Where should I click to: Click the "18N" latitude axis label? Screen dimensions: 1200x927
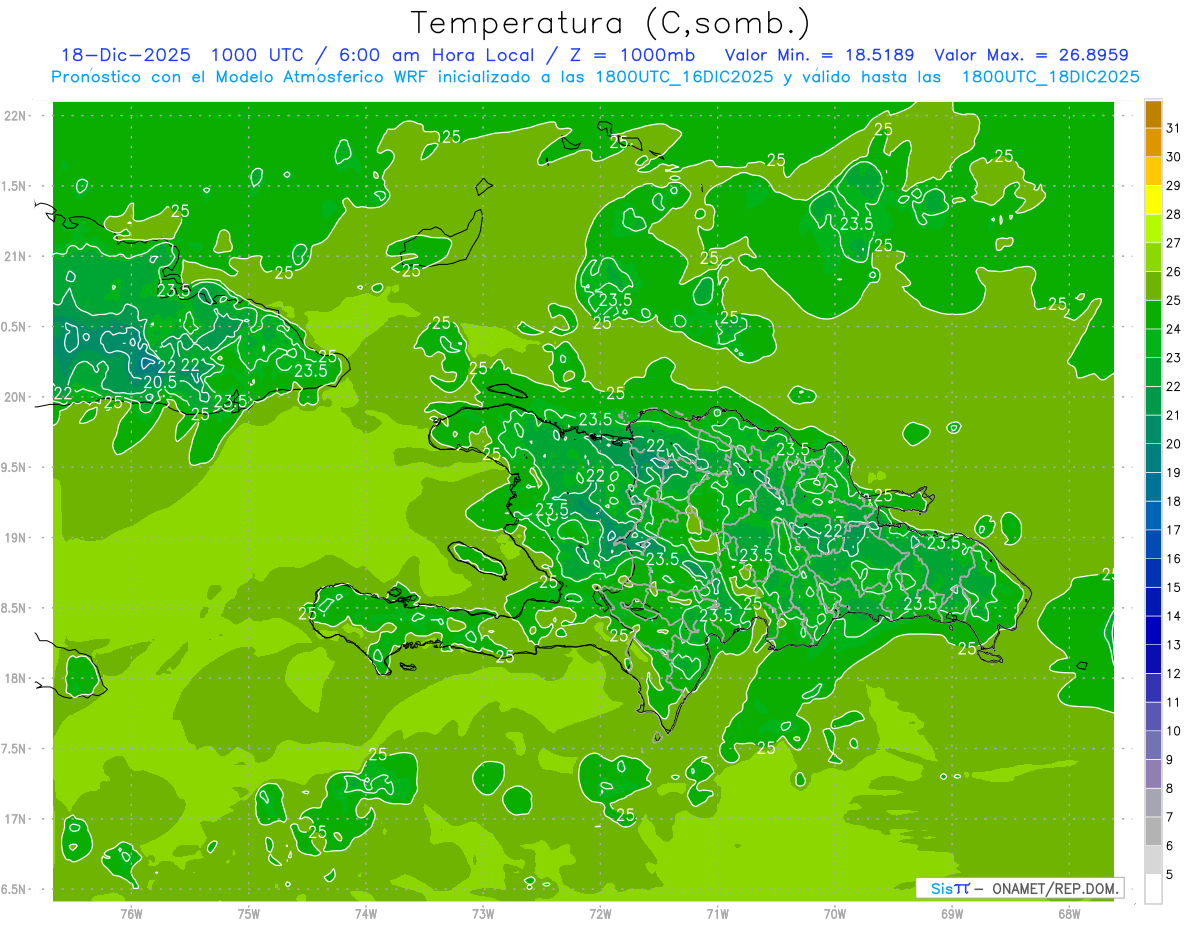click(x=14, y=678)
